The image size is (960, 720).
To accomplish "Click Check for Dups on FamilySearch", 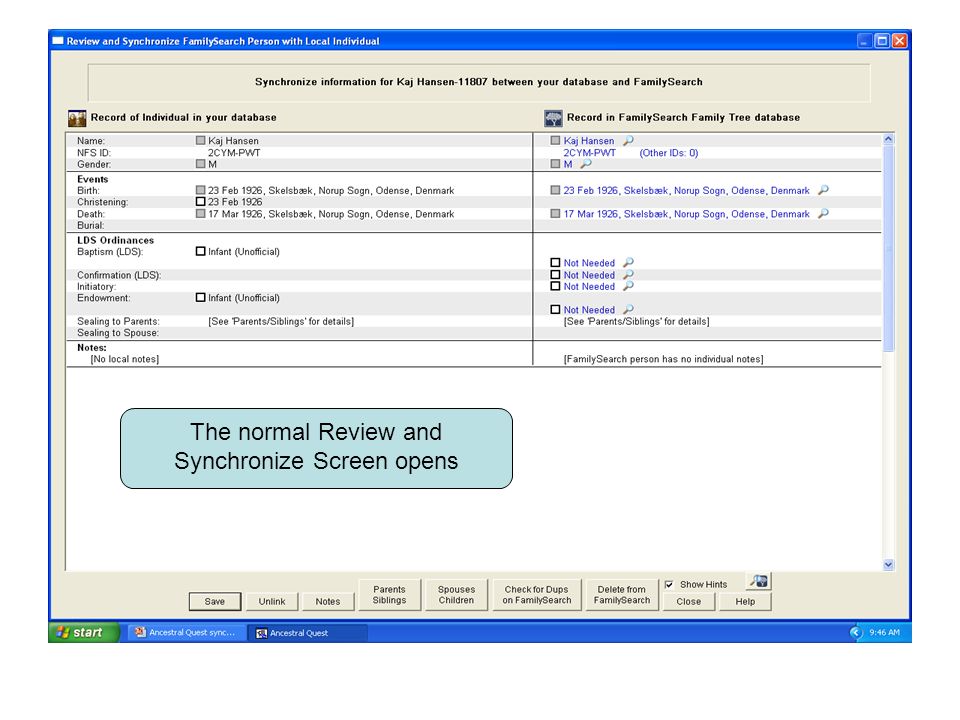I will 537,594.
